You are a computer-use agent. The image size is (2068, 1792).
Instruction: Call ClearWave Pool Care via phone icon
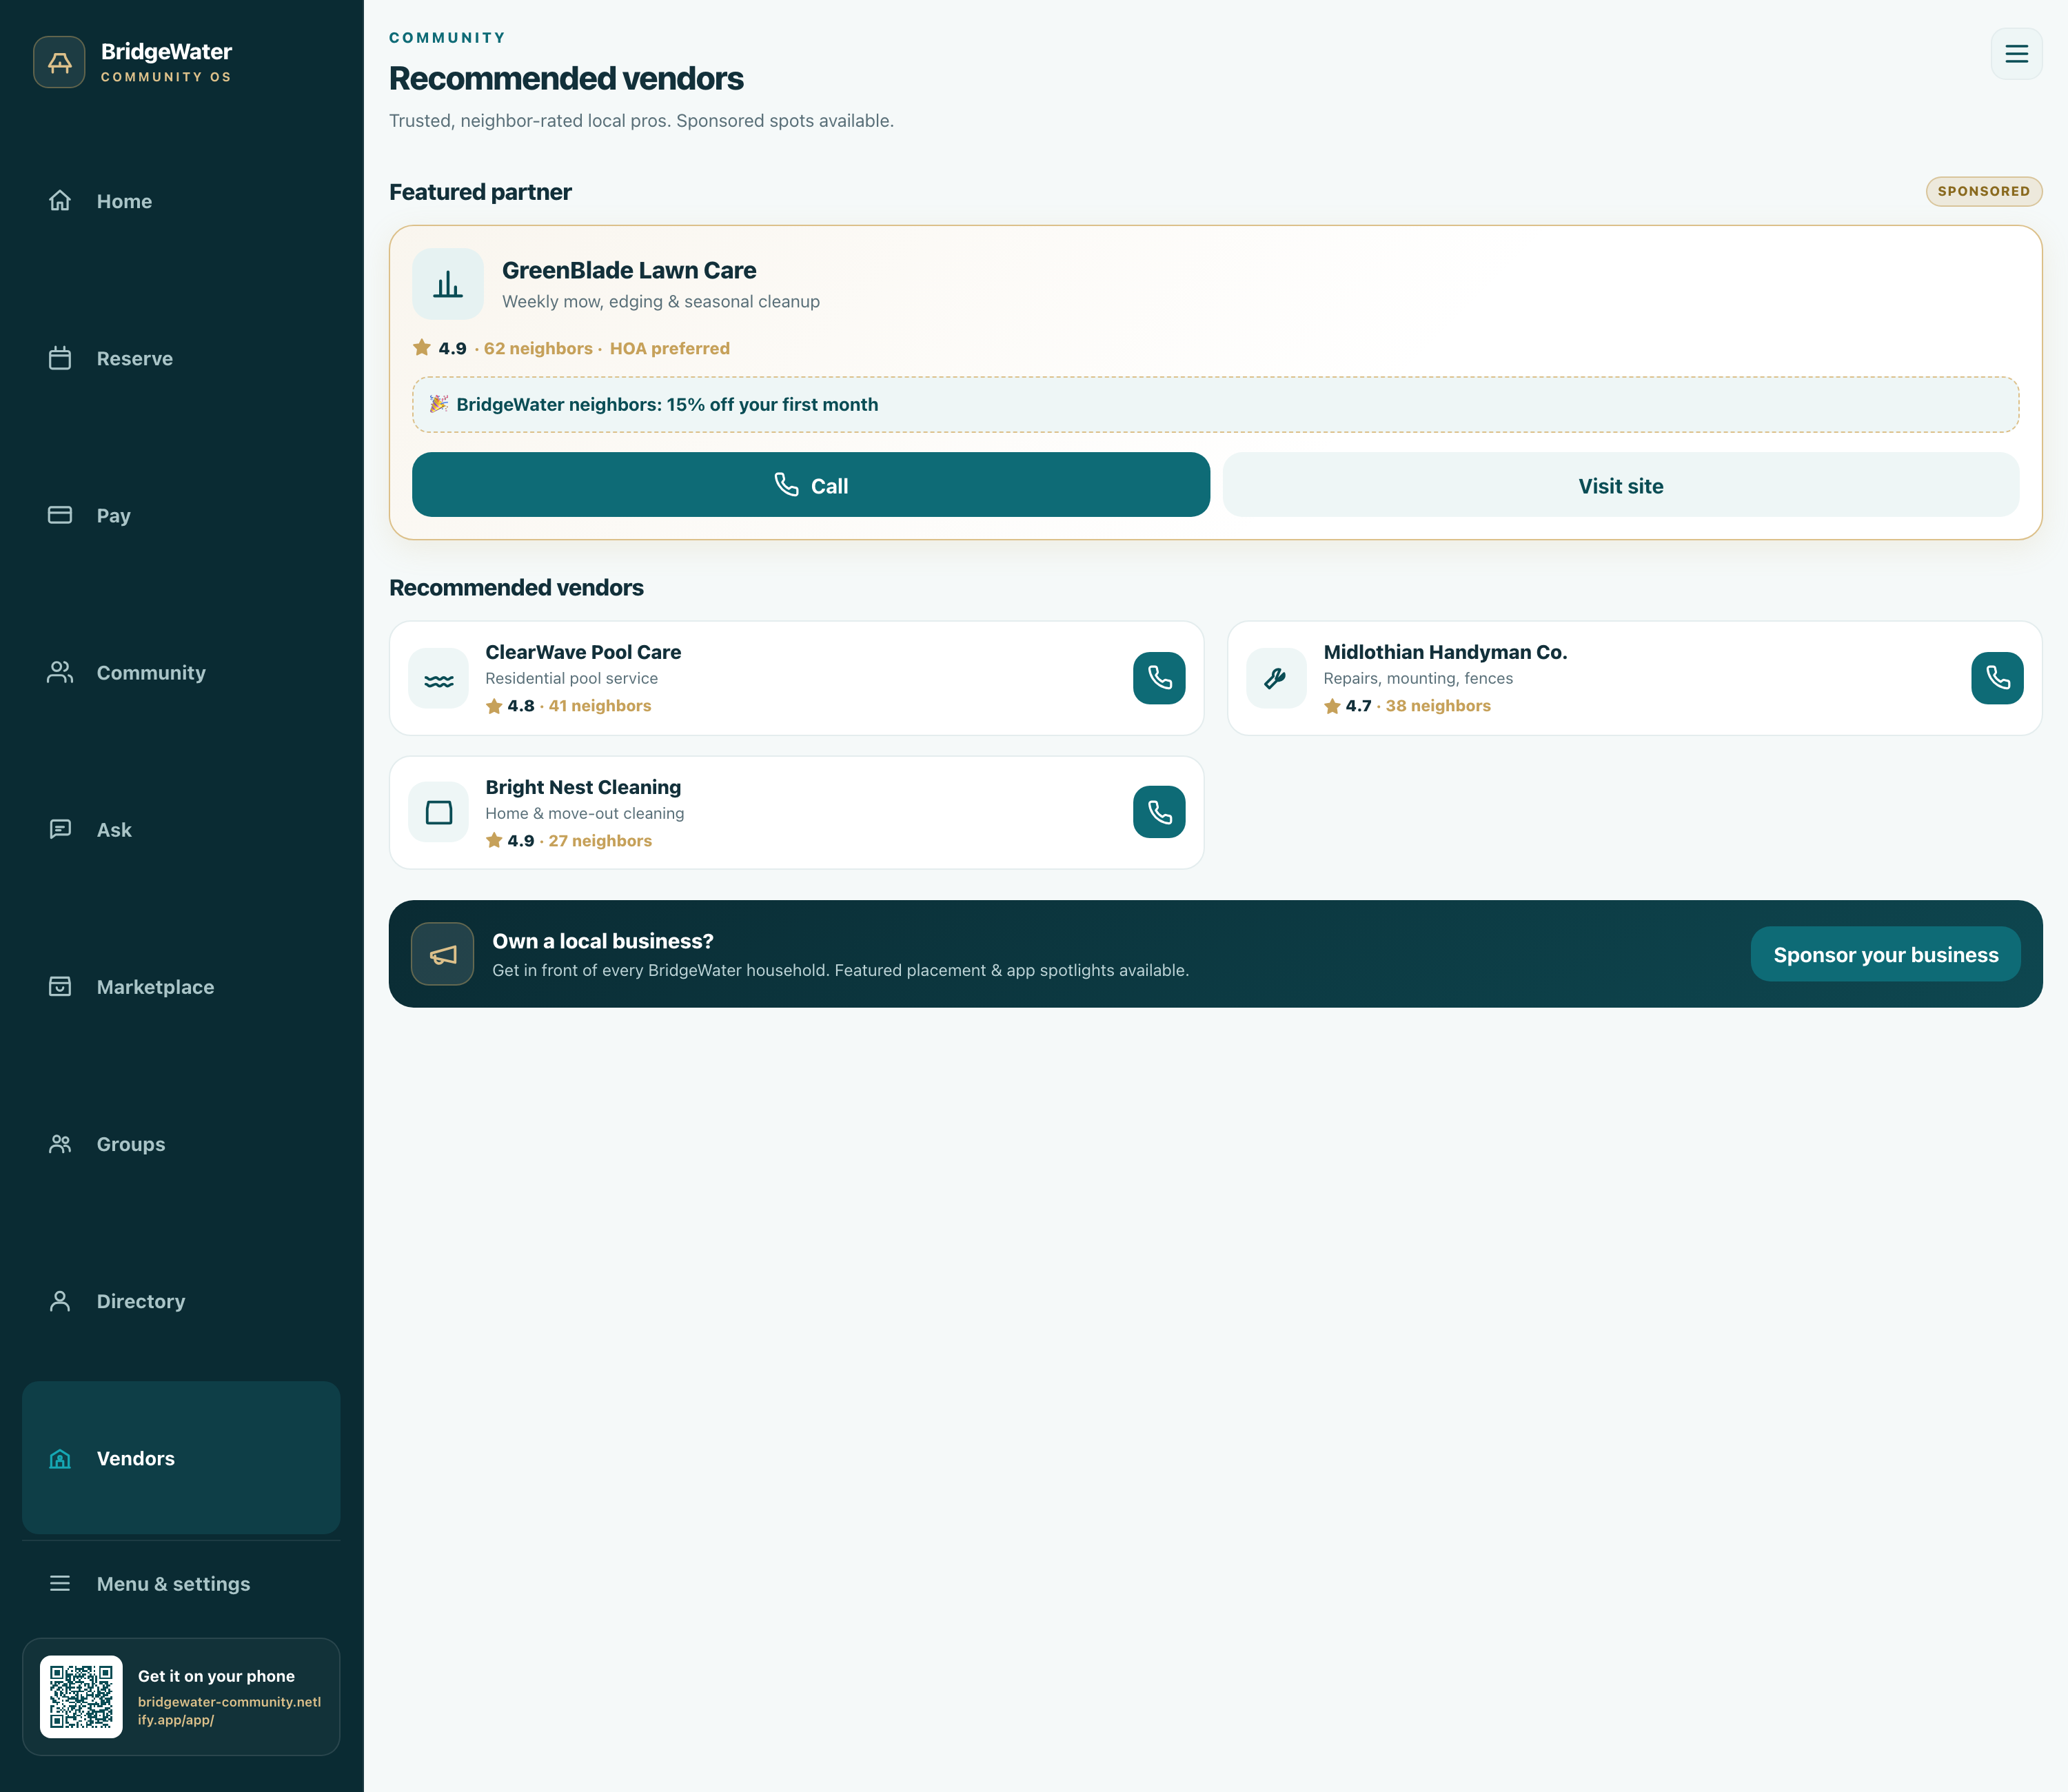pyautogui.click(x=1159, y=678)
